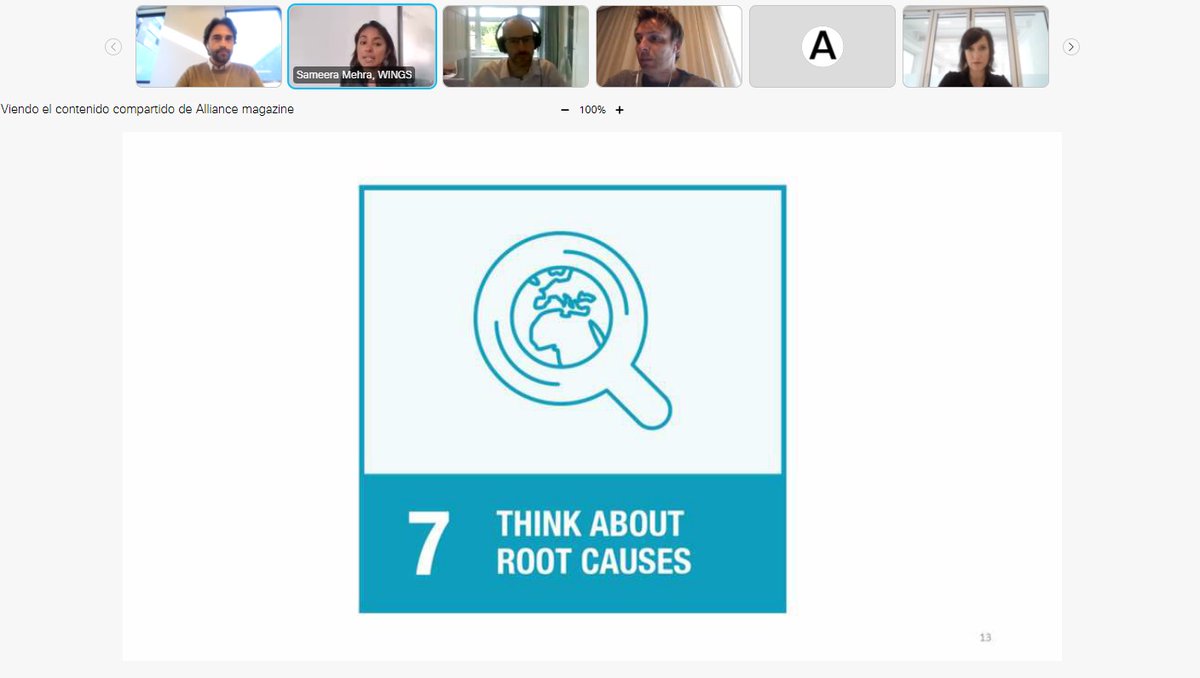Select participant tile with letter A avatar
The height and width of the screenshot is (678, 1200).
[x=822, y=47]
